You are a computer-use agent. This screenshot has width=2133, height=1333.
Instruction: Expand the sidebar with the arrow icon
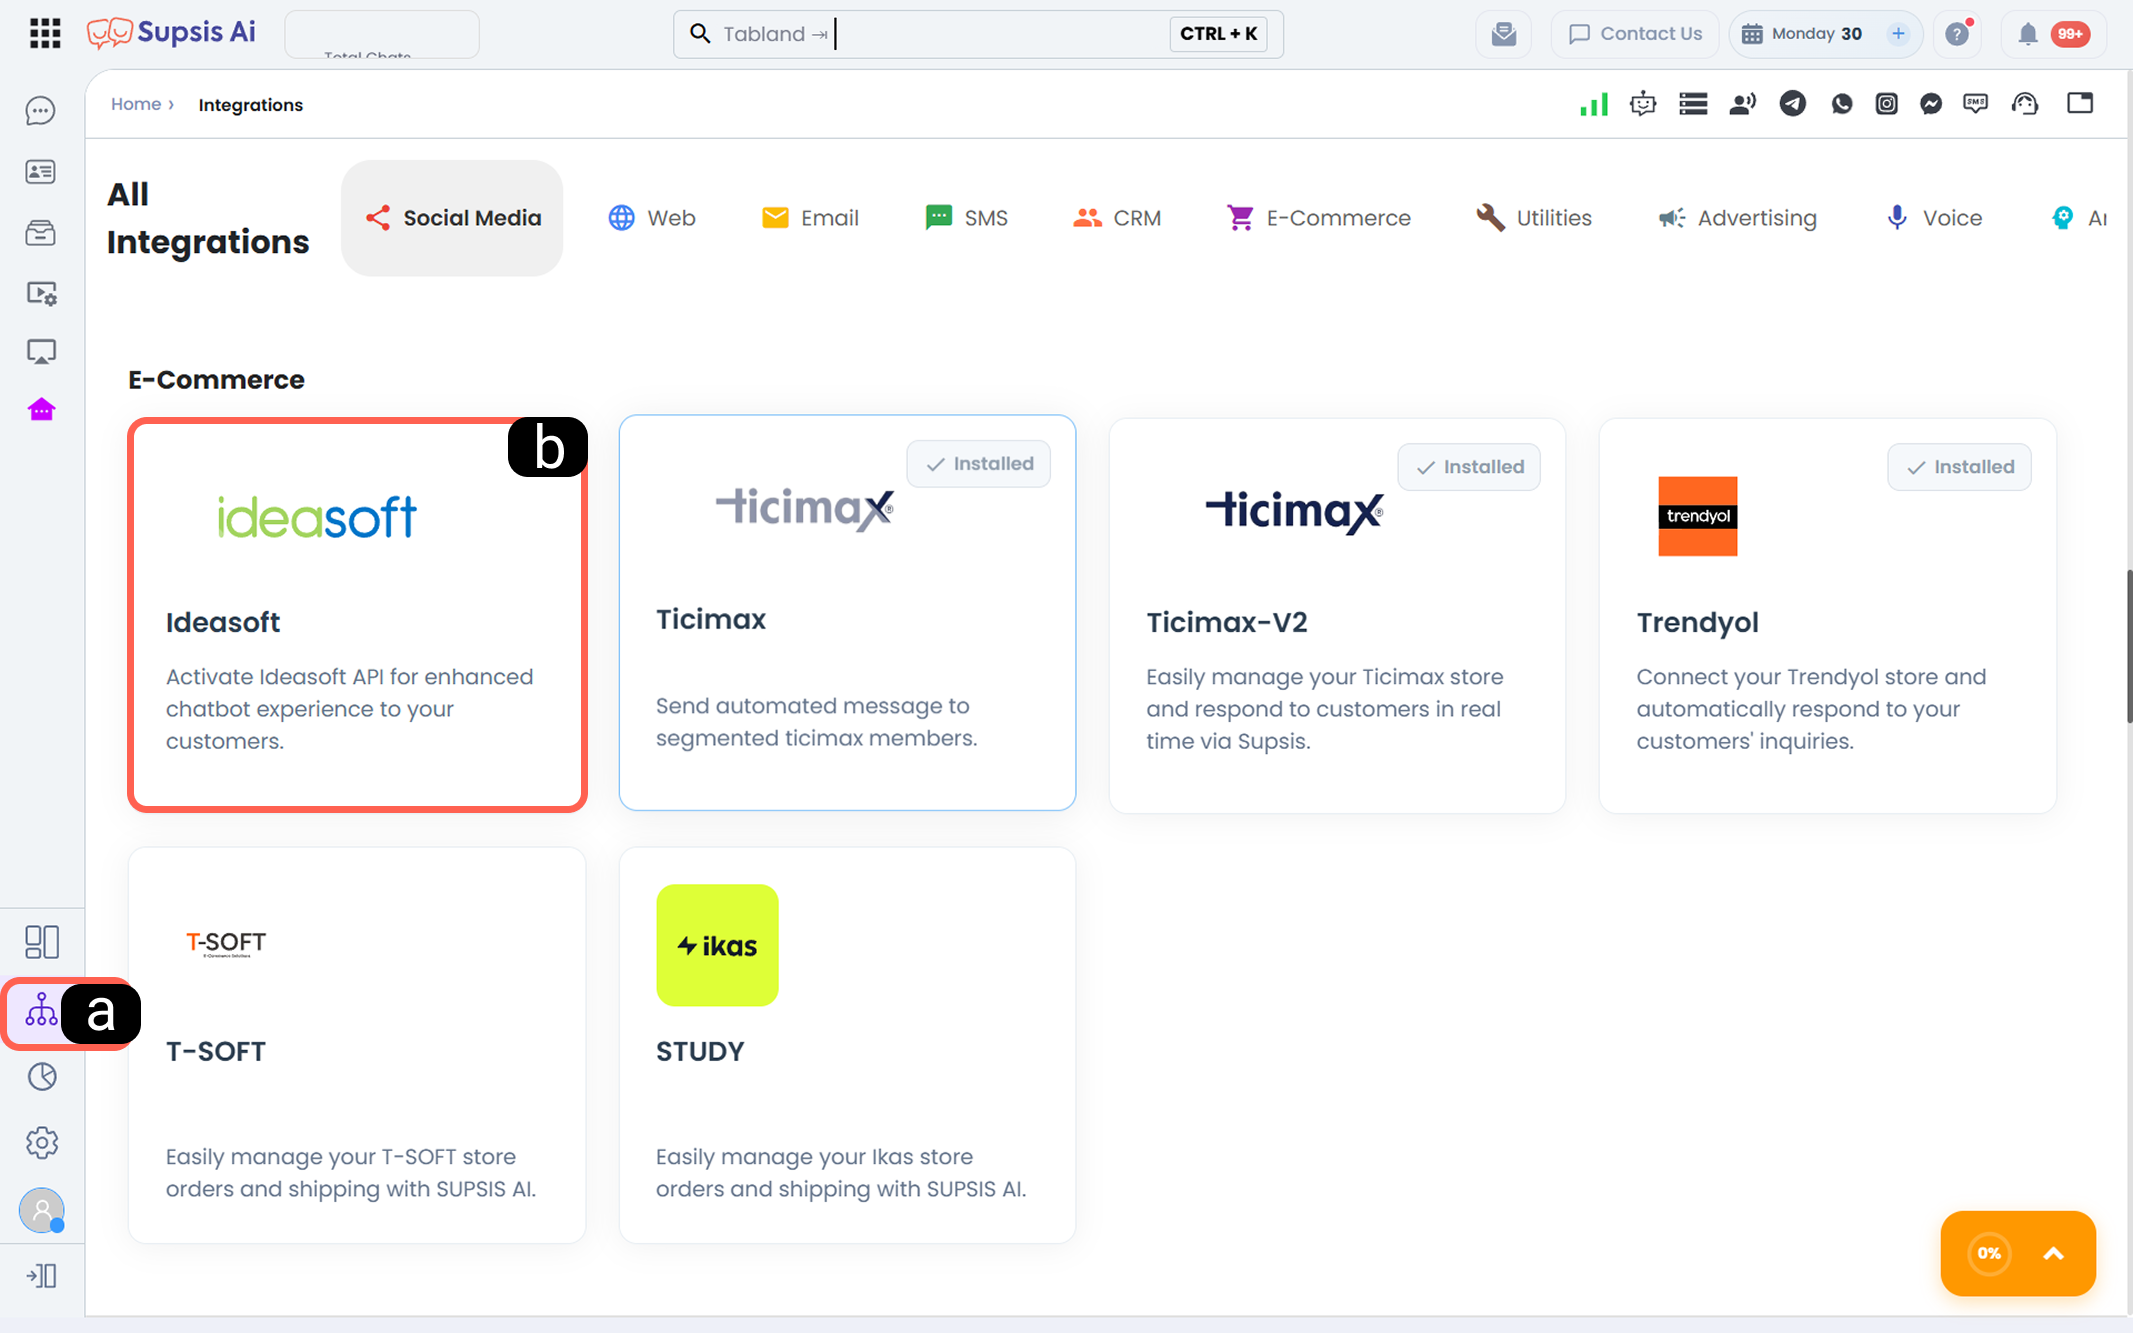tap(42, 1275)
